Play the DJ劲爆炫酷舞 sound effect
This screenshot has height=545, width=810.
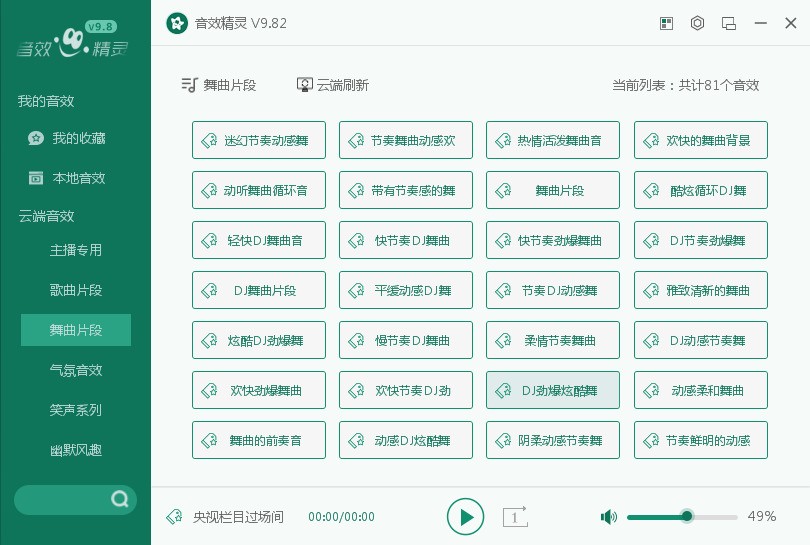point(553,390)
